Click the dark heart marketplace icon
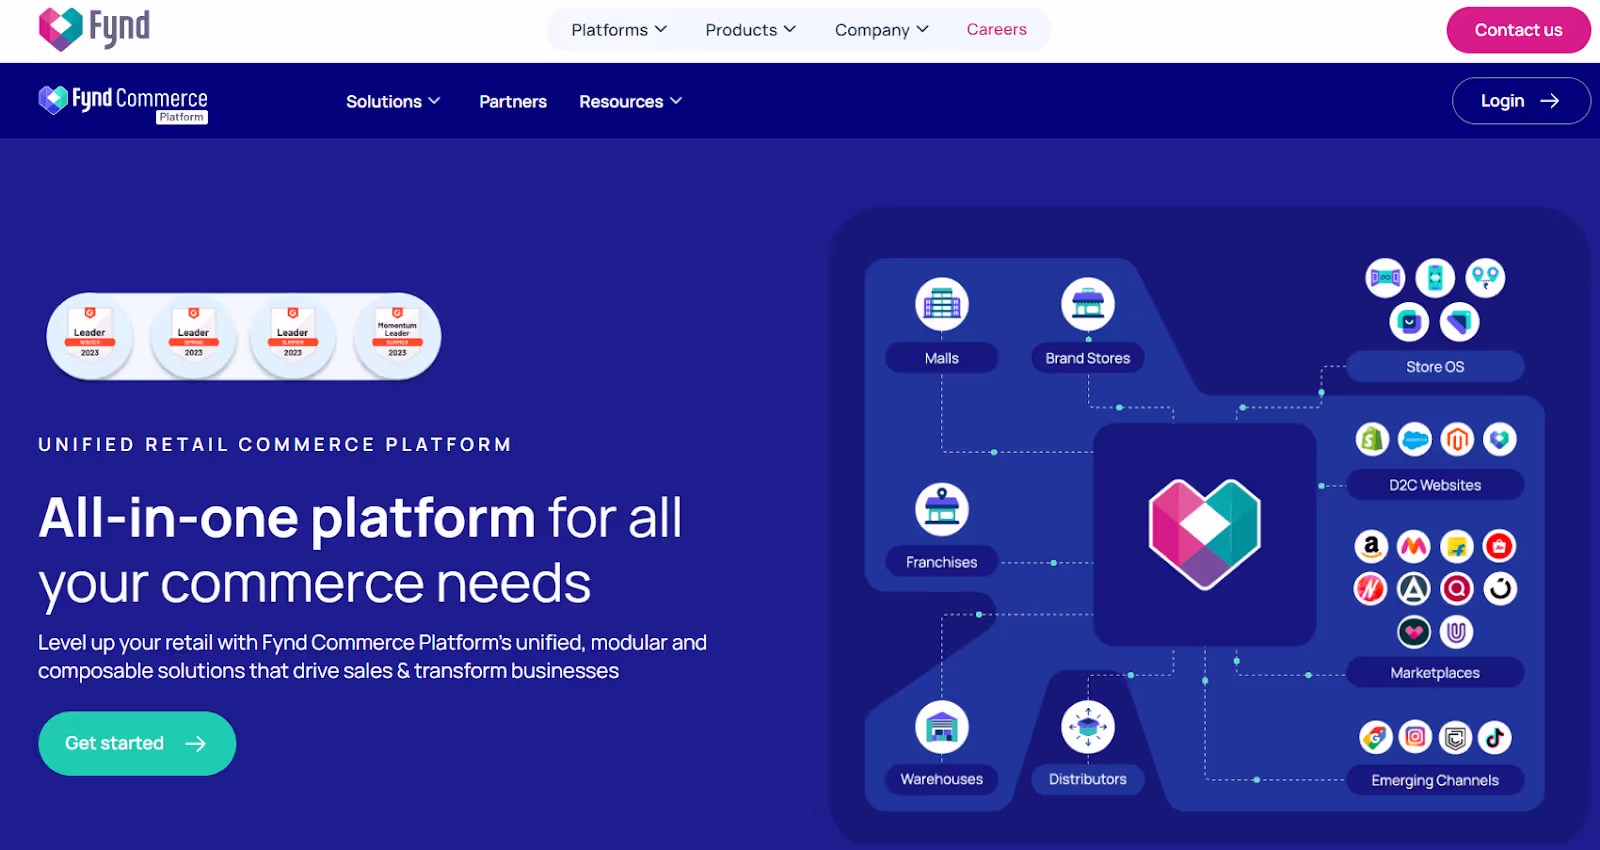Viewport: 1600px width, 850px height. click(x=1413, y=632)
